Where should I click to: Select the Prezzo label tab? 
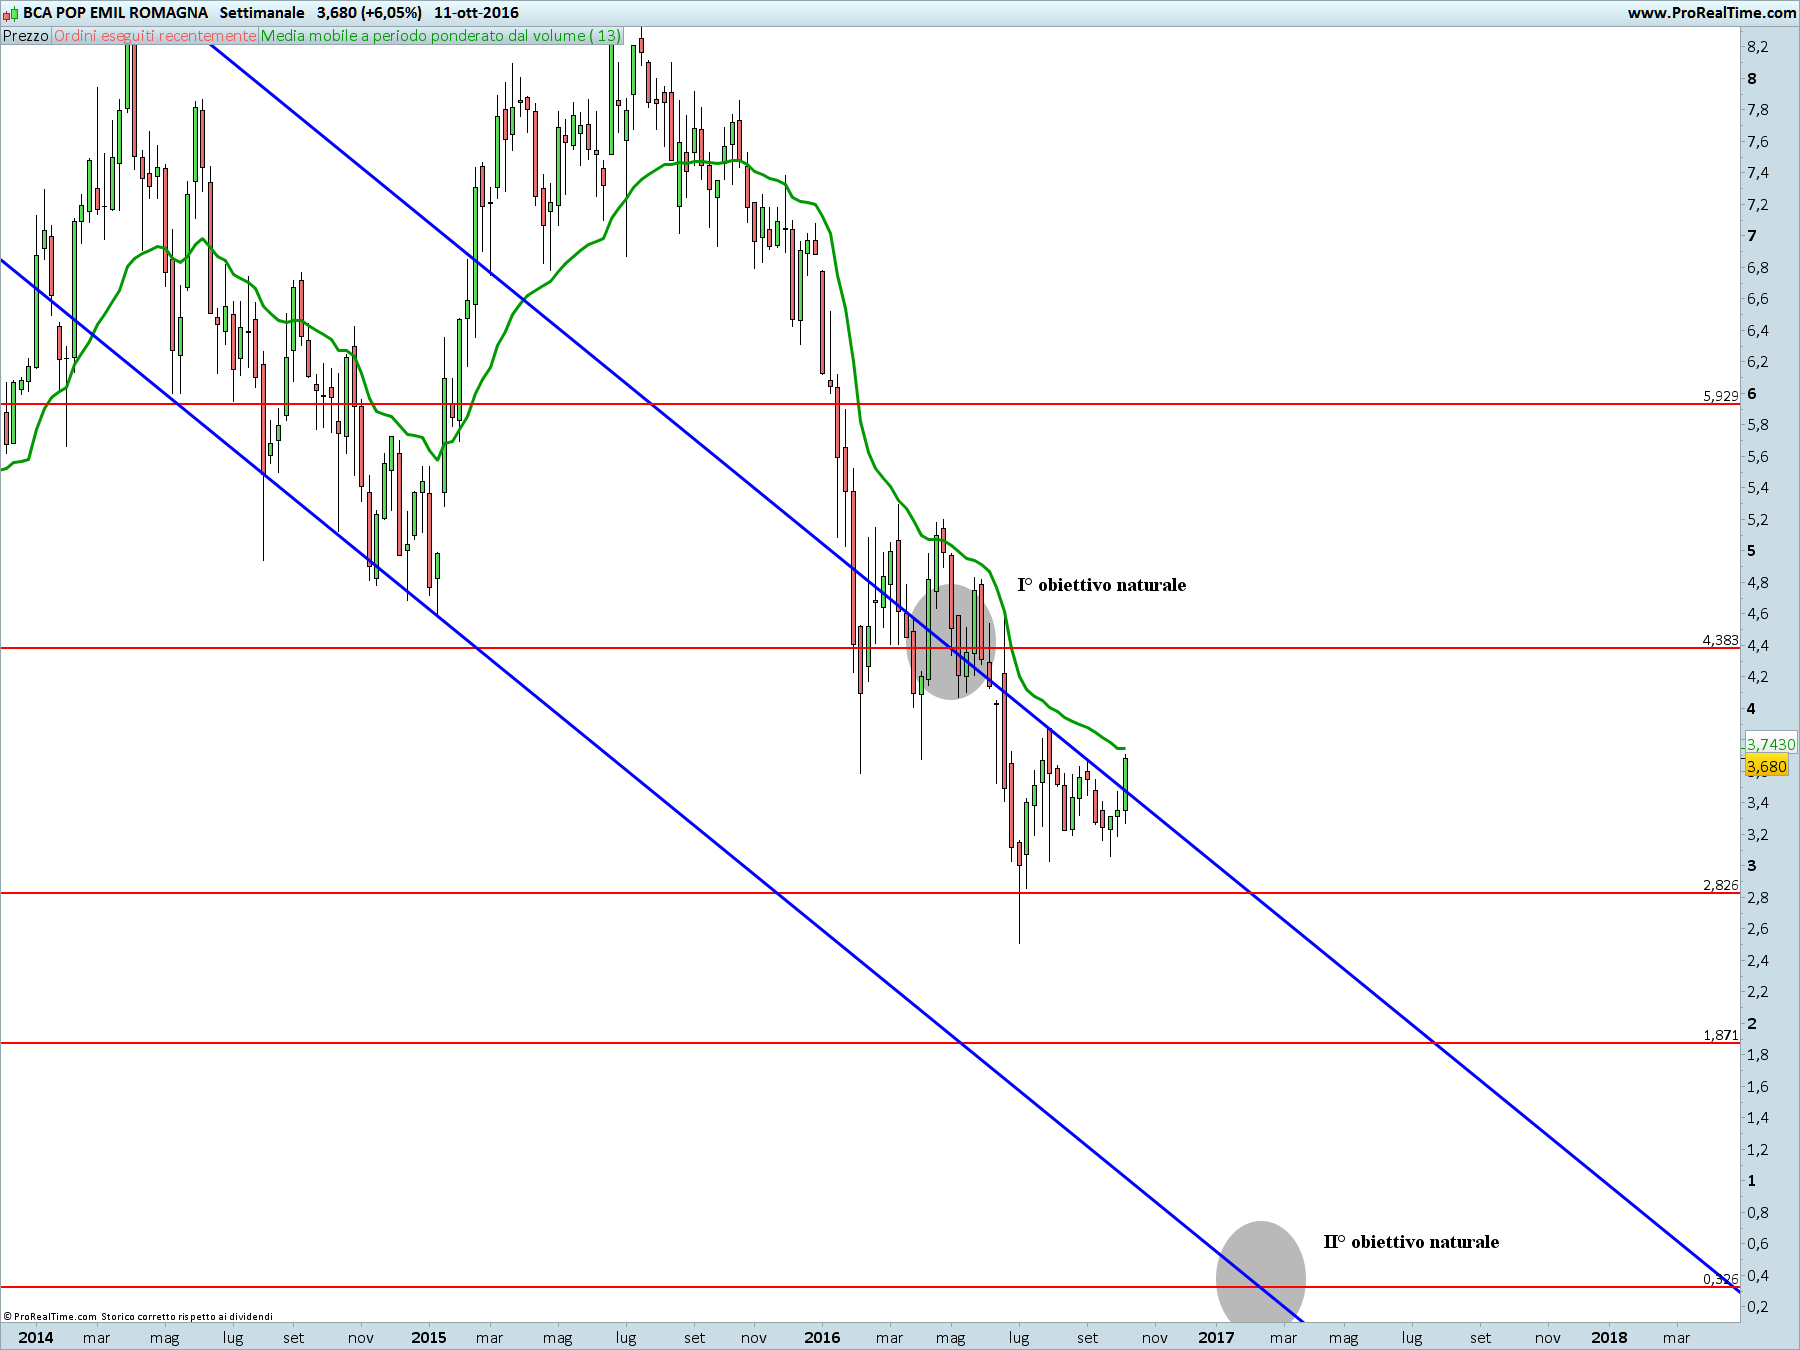pos(25,36)
